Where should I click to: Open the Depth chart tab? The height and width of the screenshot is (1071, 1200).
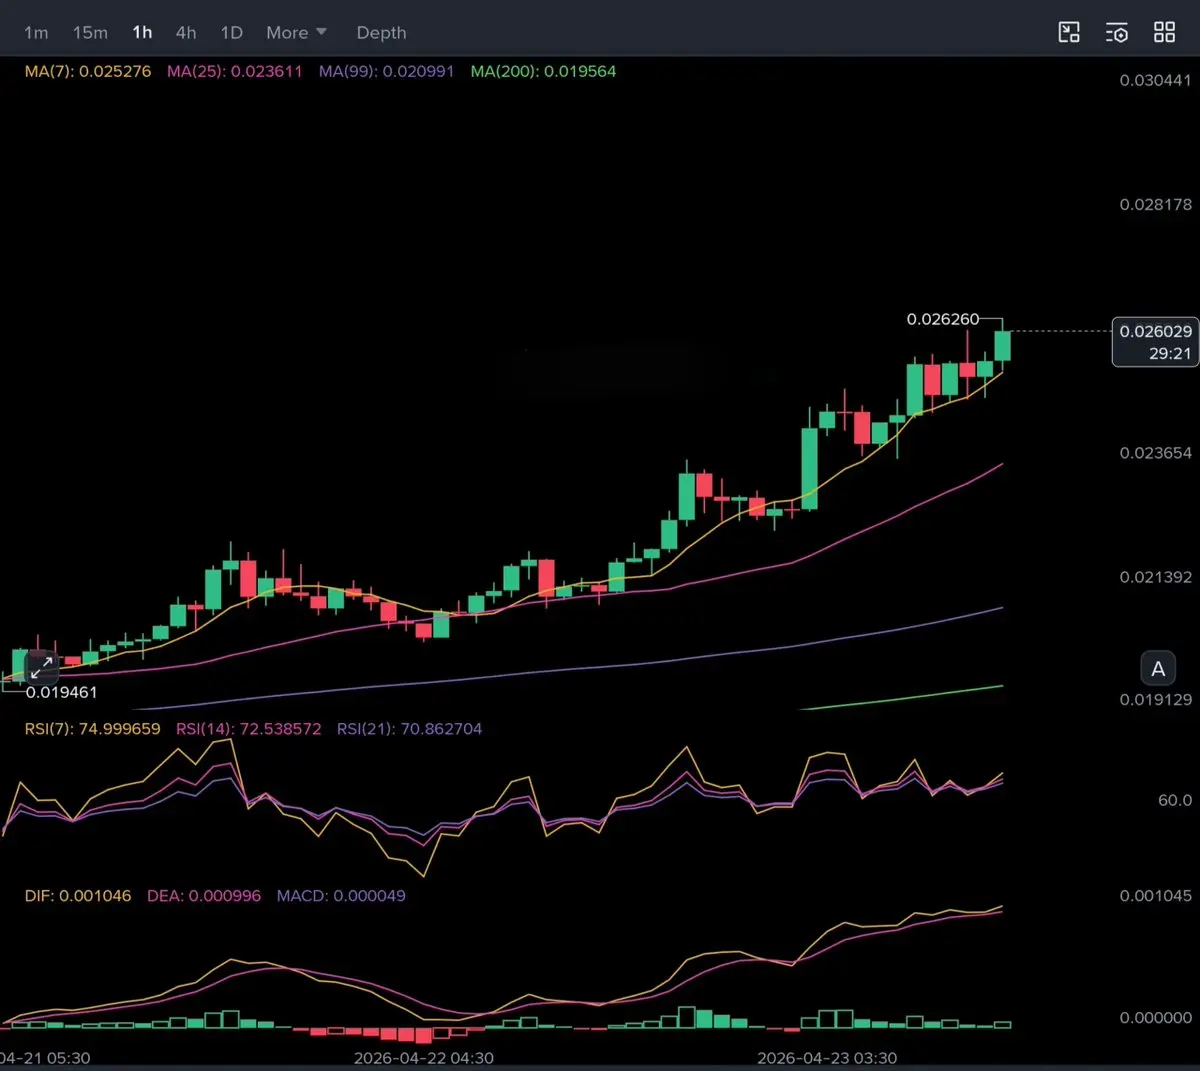[381, 33]
